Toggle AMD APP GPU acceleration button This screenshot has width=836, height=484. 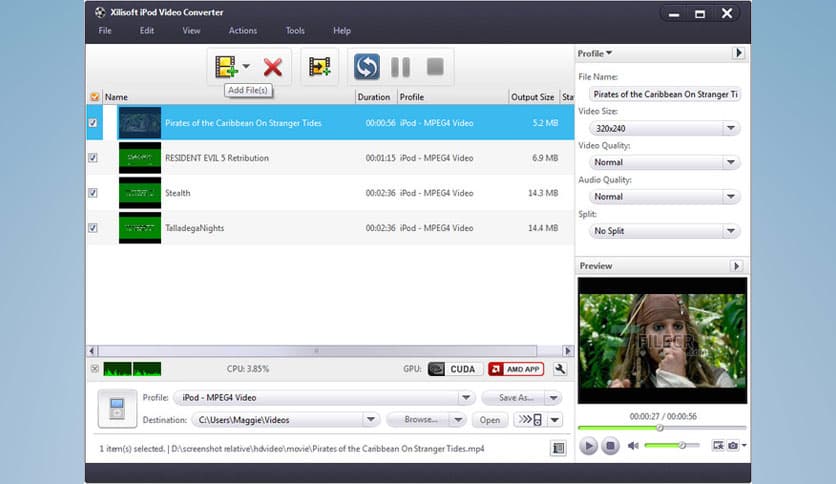(x=516, y=369)
